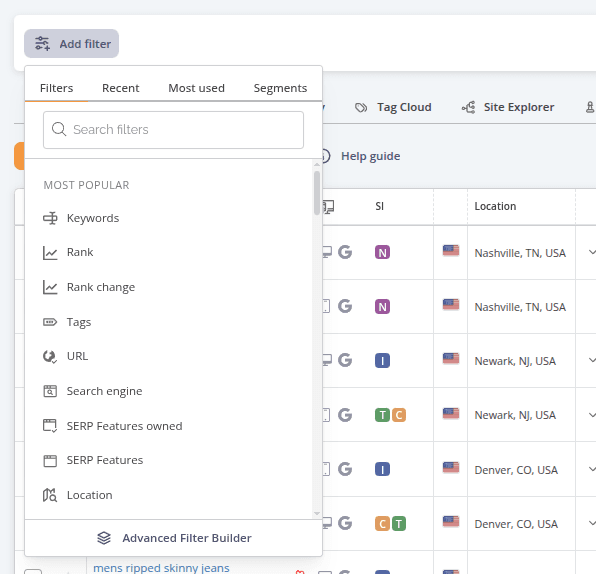Click the green T badge in second Newark row

point(382,415)
